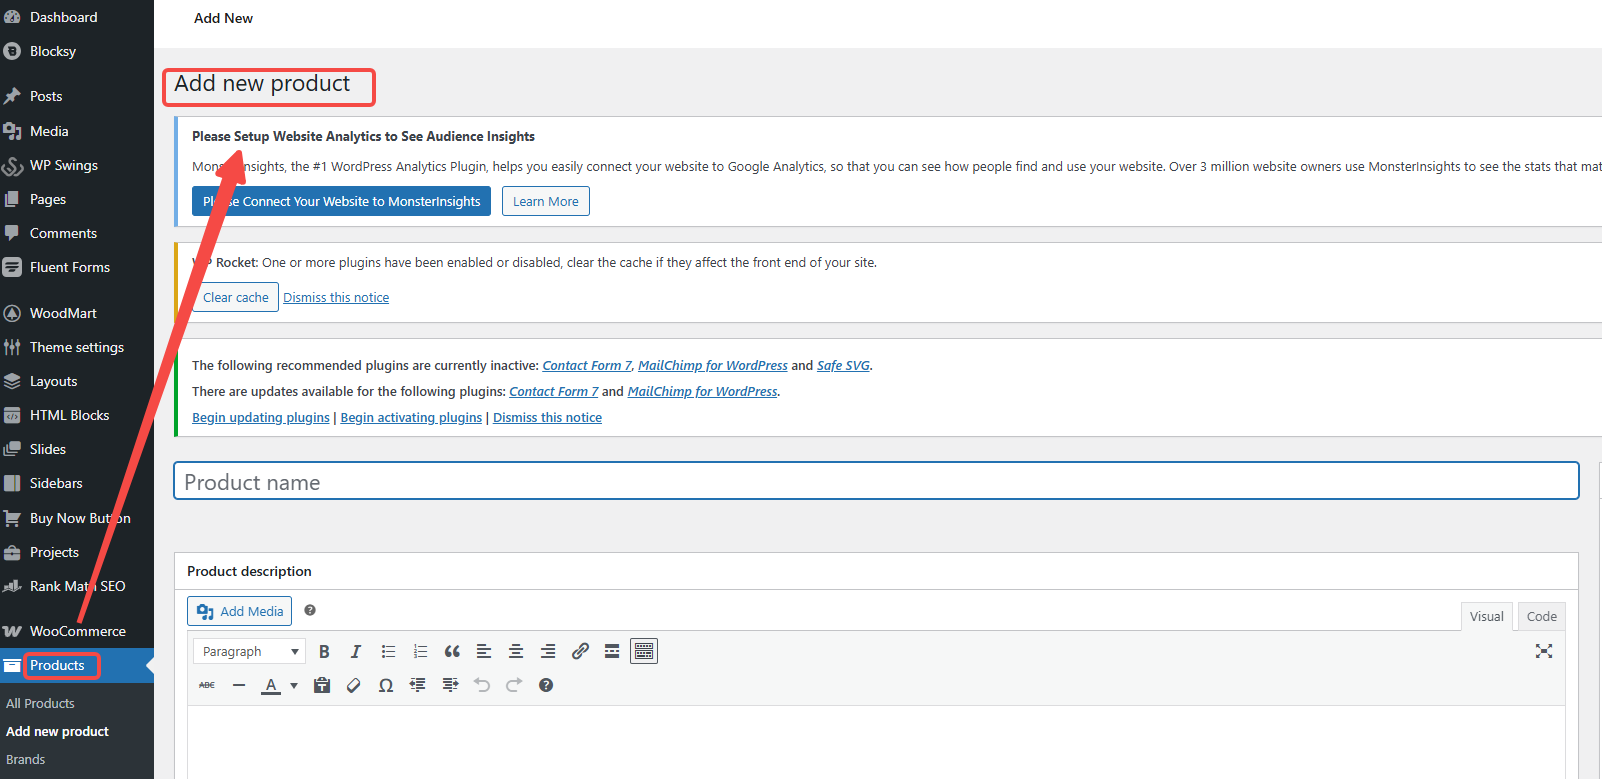Open the text color dropdown arrow
1602x779 pixels.
click(294, 685)
